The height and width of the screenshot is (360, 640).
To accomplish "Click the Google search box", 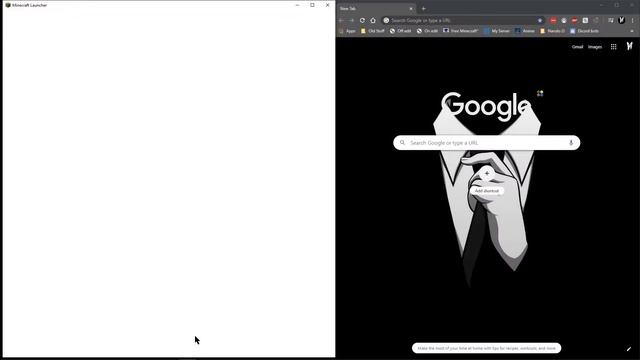I will pyautogui.click(x=487, y=143).
